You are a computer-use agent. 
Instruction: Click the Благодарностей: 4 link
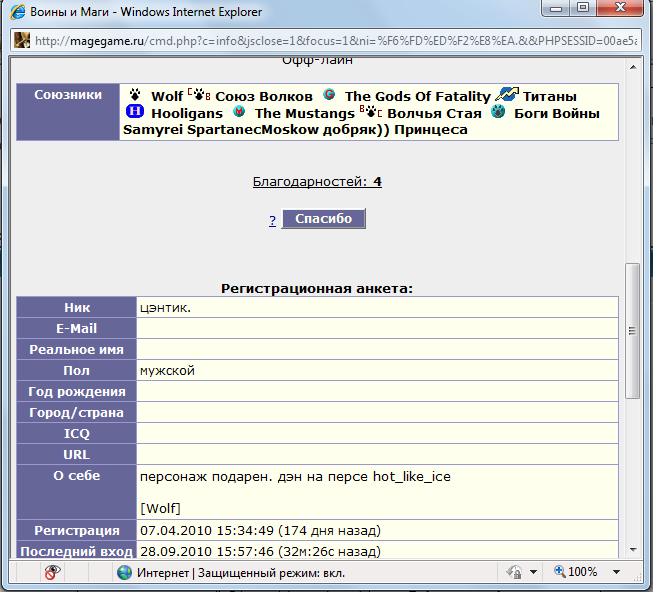tap(317, 182)
